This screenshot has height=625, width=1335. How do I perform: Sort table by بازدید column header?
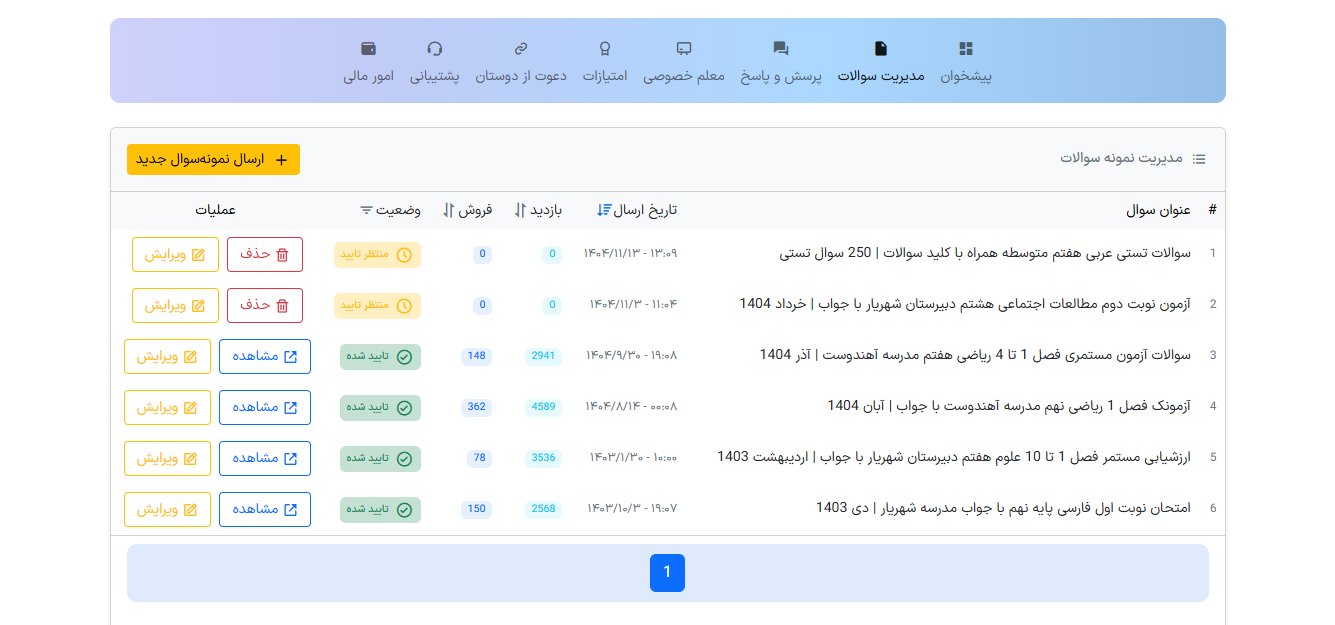(x=538, y=210)
